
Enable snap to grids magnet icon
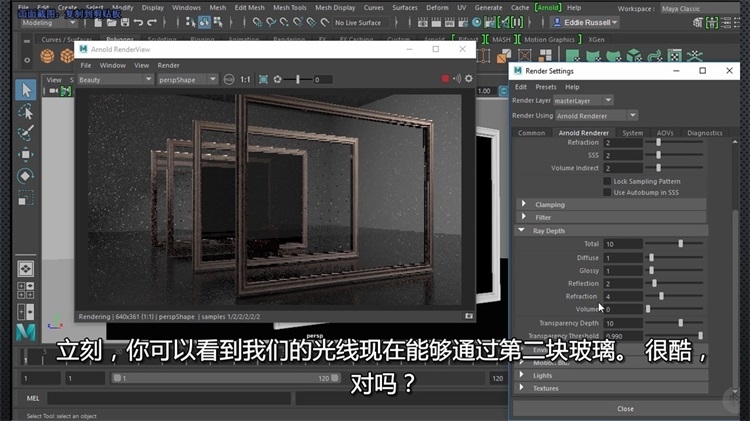[x=257, y=22]
